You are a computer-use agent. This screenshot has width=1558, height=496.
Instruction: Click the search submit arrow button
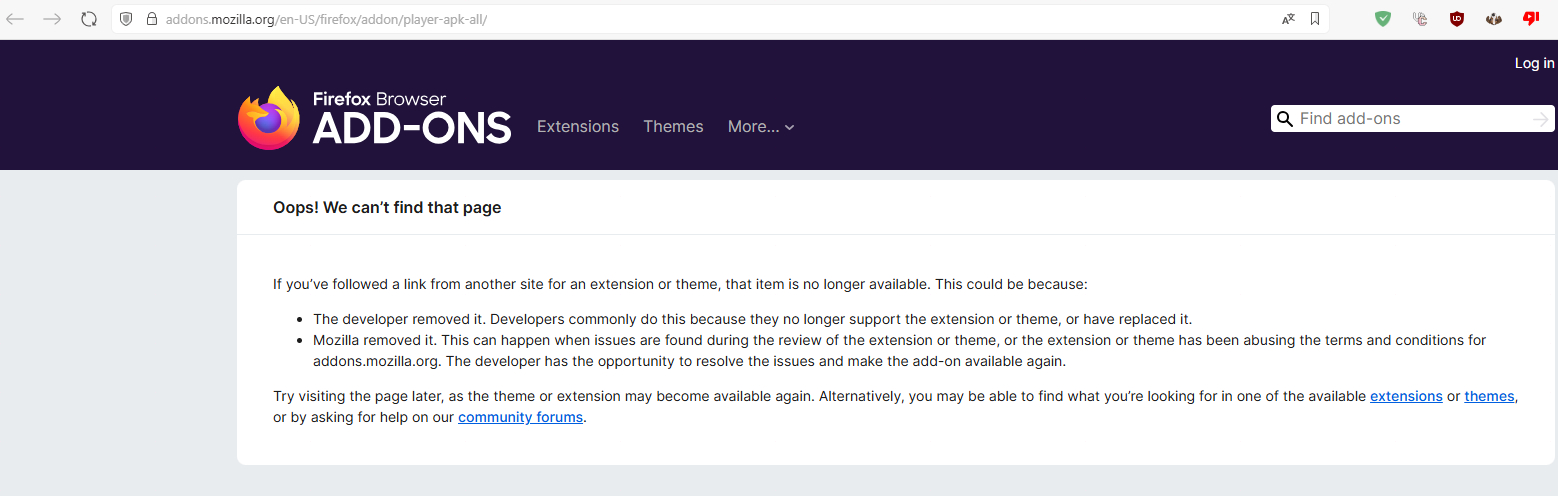point(1540,119)
